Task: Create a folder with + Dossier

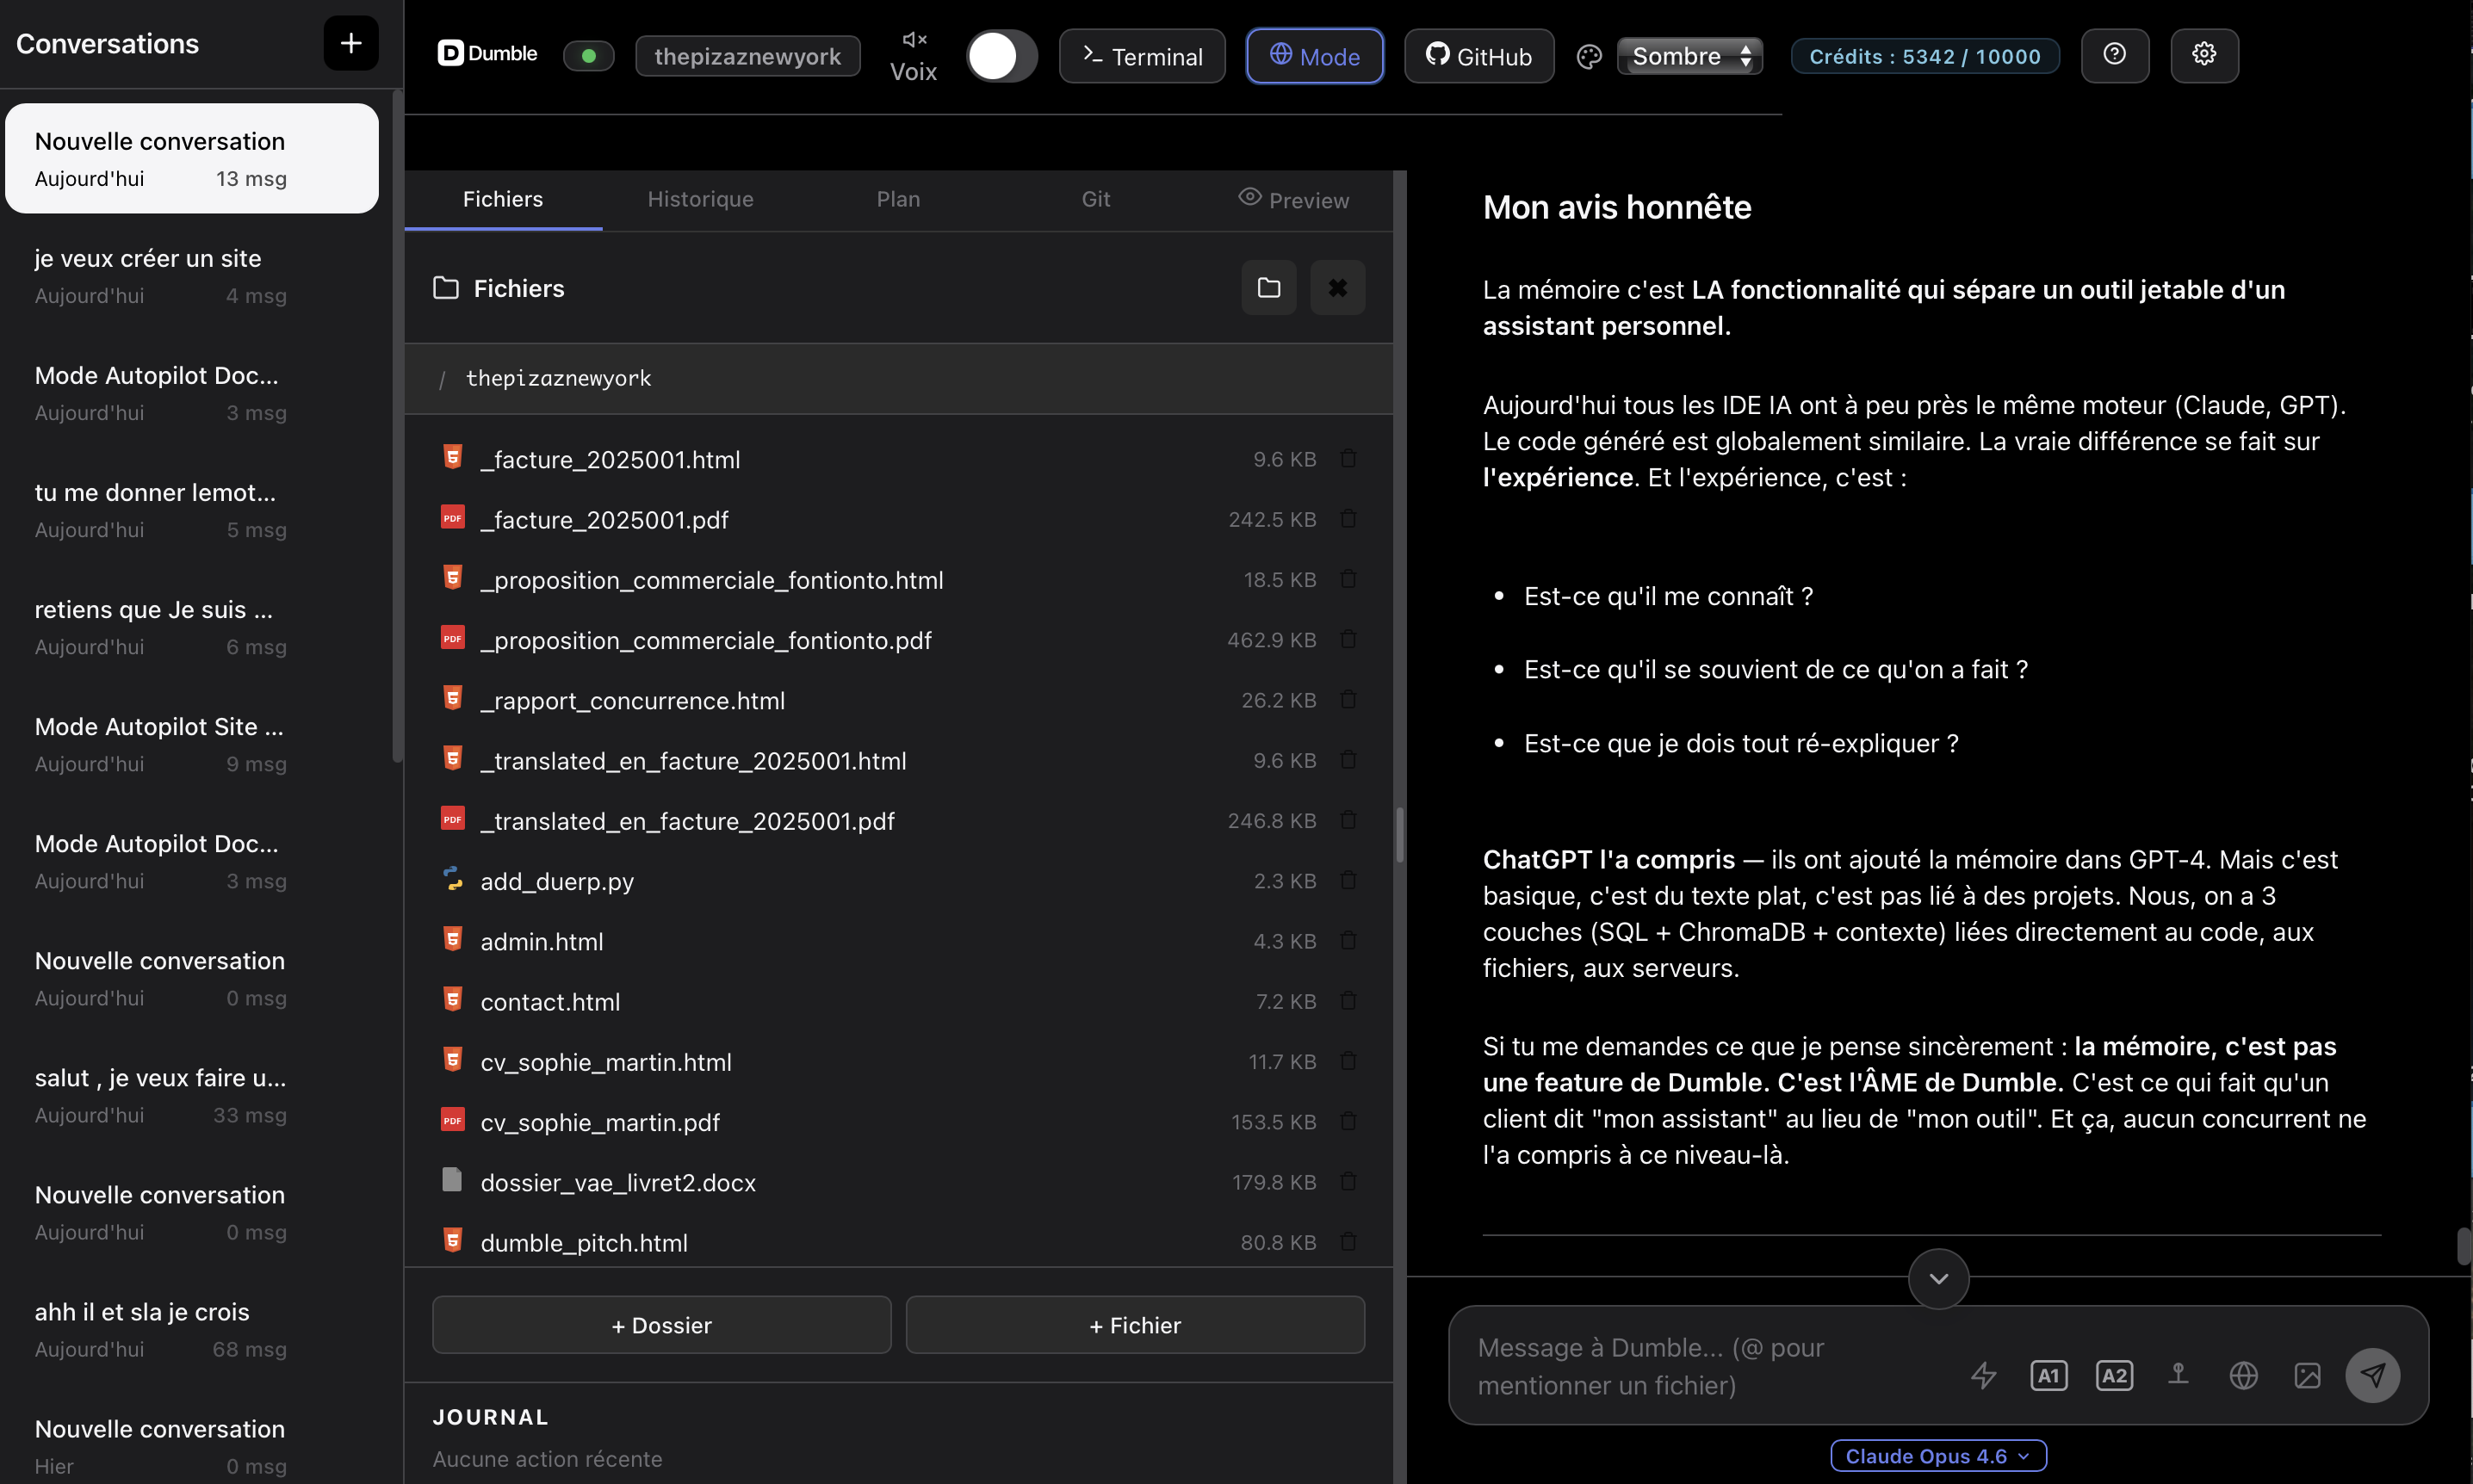Action: (x=660, y=1324)
